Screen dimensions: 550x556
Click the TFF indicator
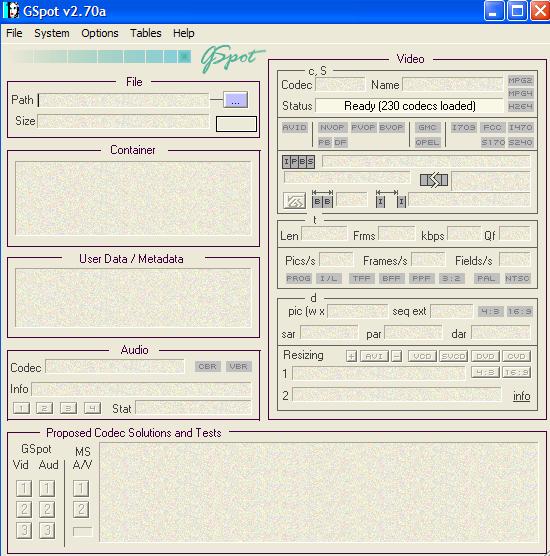[362, 278]
